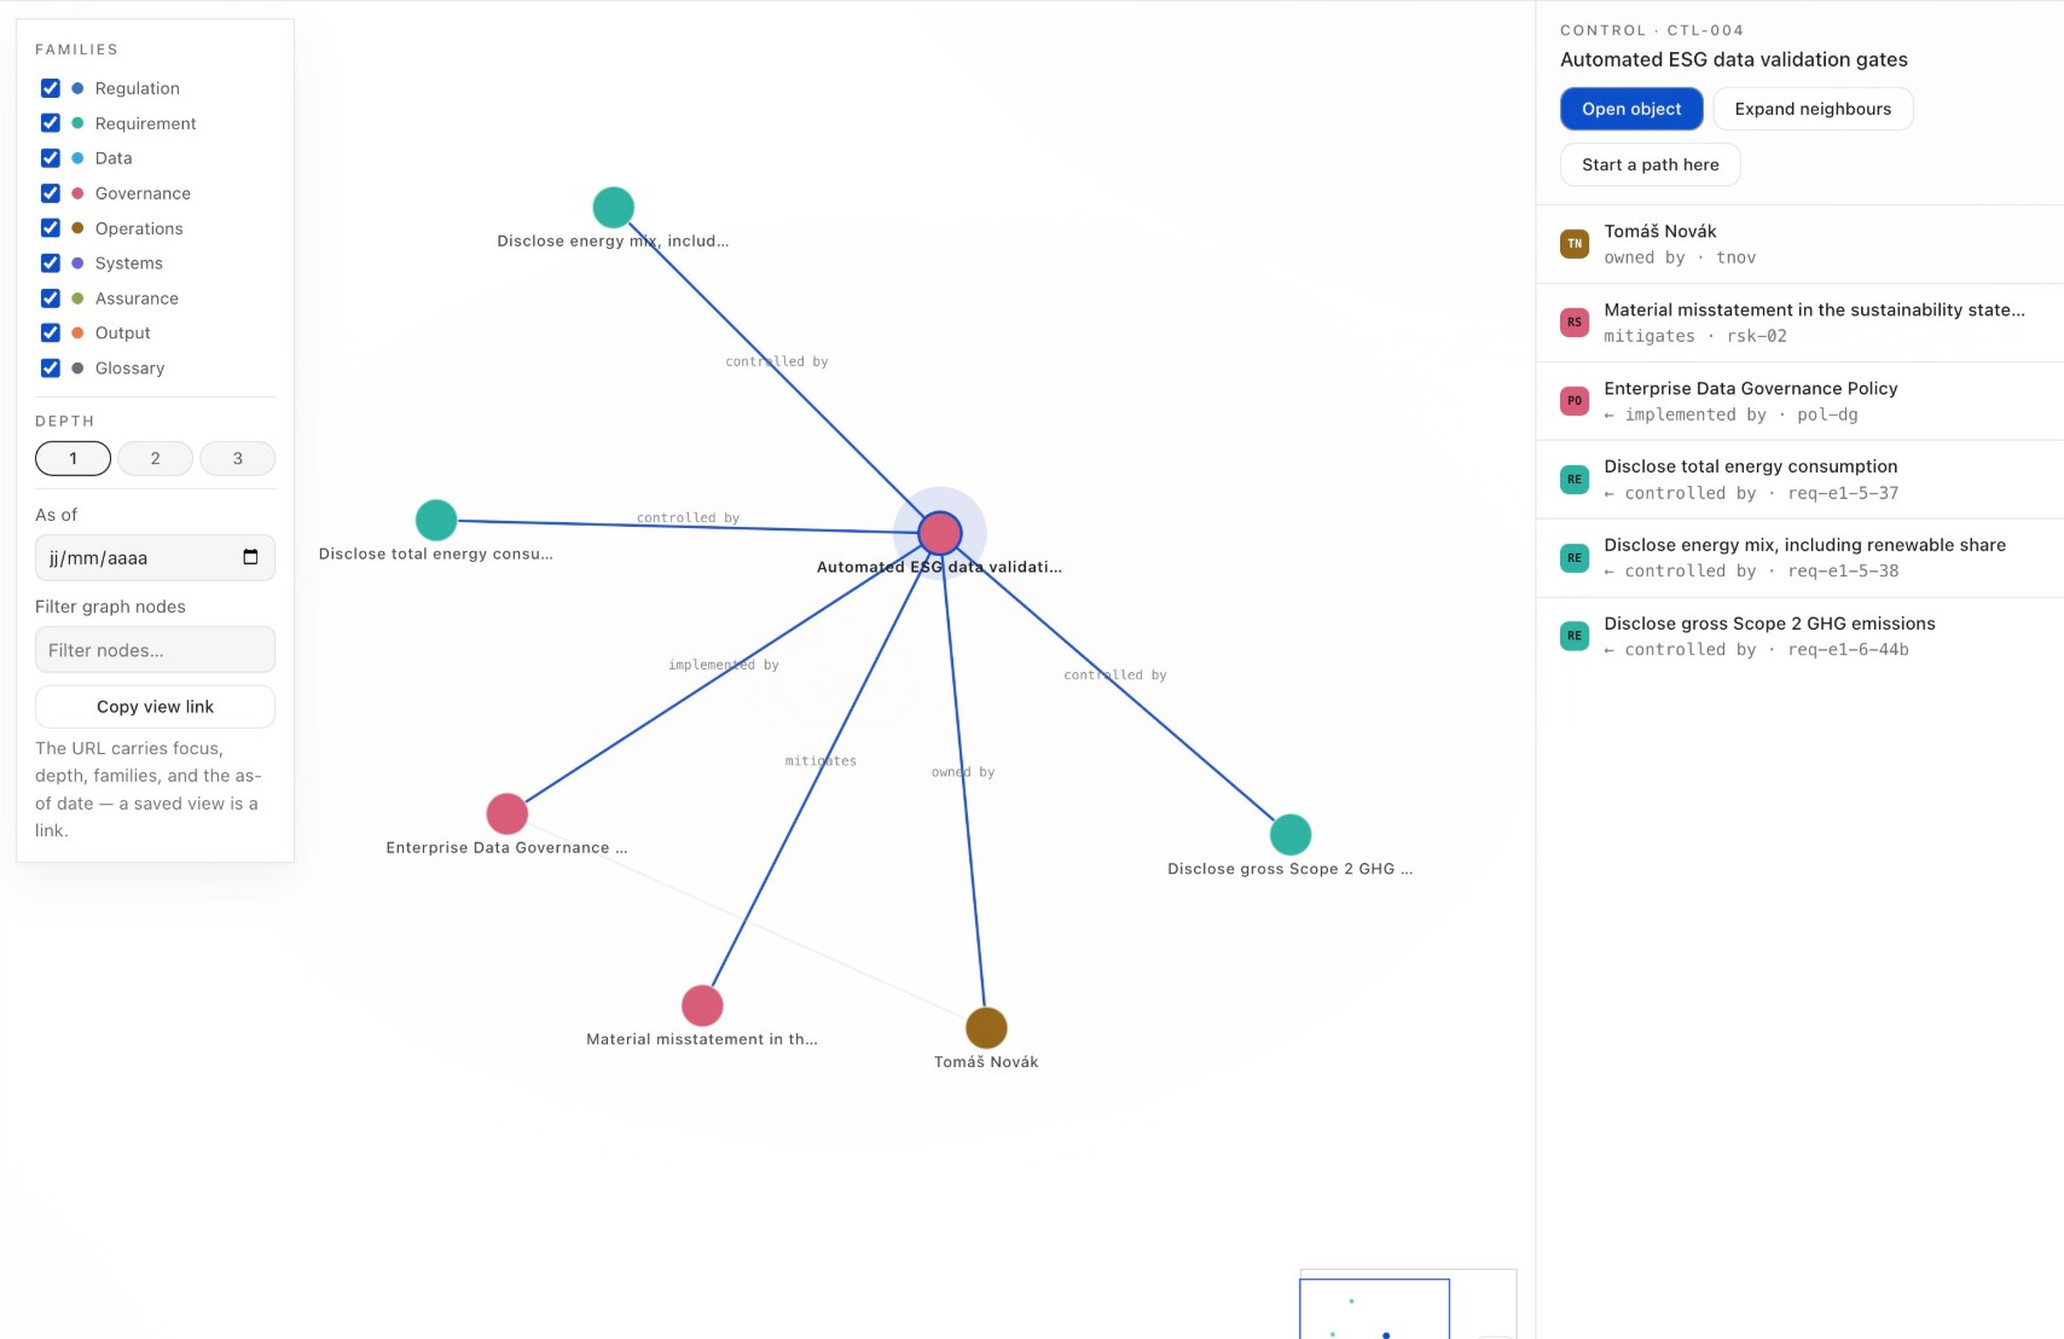Uncheck the Glossary family checkbox
Image resolution: width=2064 pixels, height=1339 pixels.
click(50, 368)
